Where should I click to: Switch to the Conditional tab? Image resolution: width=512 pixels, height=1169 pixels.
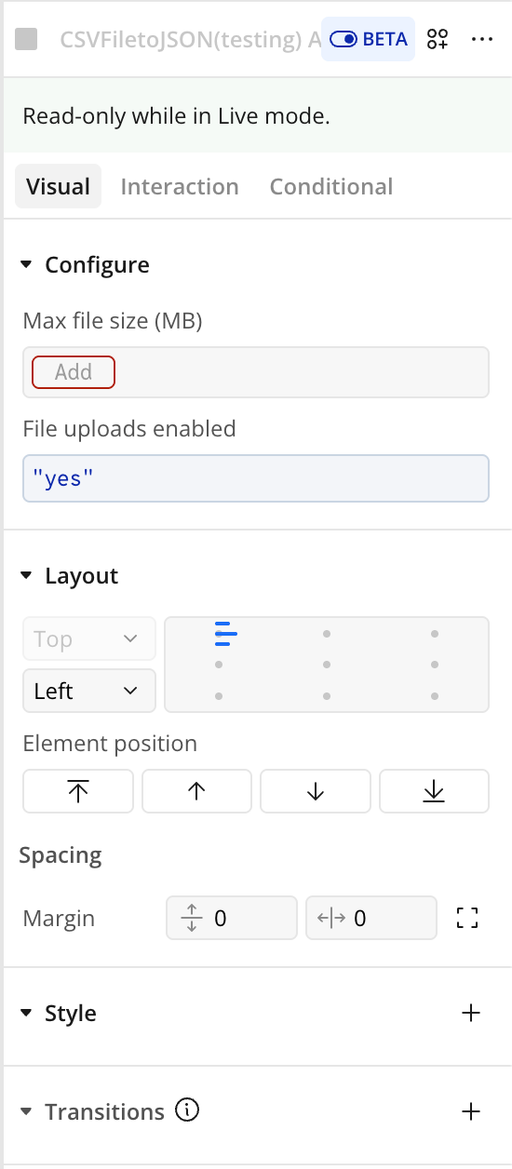(x=331, y=186)
